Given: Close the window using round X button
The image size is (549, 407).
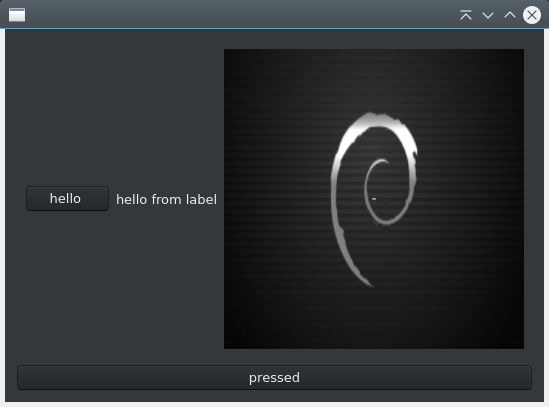Looking at the screenshot, I should (x=532, y=15).
